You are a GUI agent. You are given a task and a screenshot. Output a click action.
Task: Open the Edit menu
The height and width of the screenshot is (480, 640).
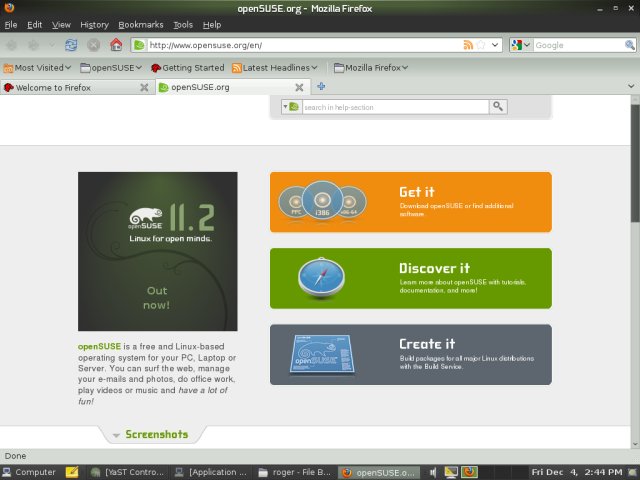coord(35,25)
